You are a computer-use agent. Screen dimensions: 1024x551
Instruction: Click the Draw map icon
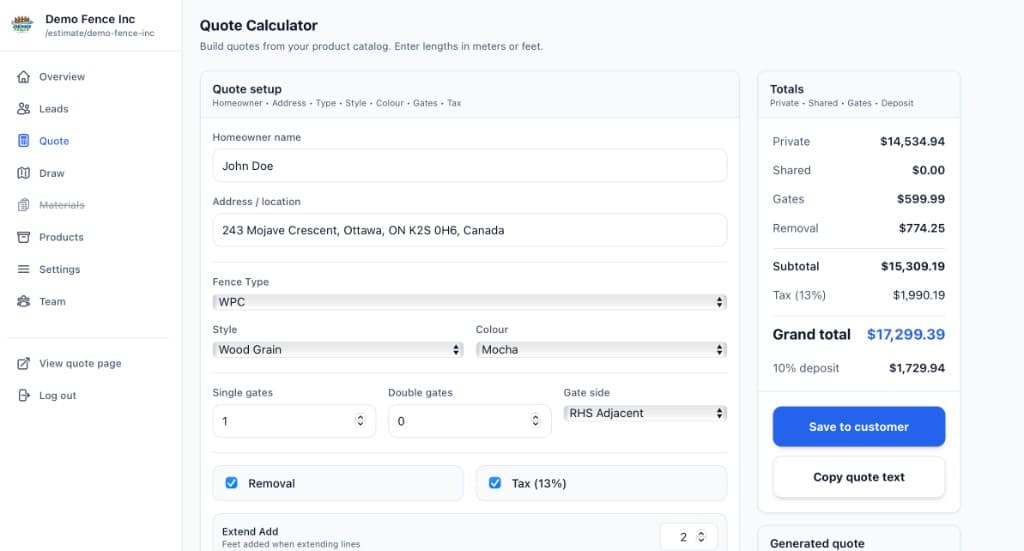click(x=24, y=173)
